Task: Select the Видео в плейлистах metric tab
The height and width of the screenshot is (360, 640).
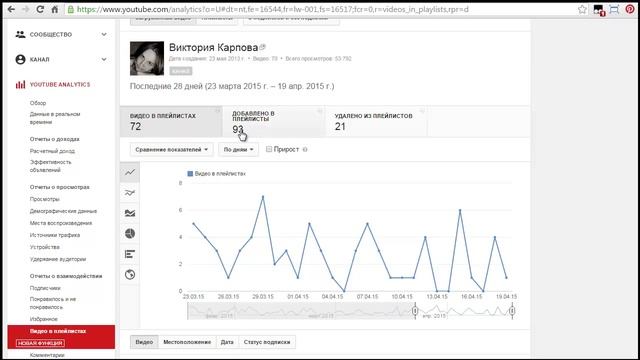Action: click(x=171, y=122)
